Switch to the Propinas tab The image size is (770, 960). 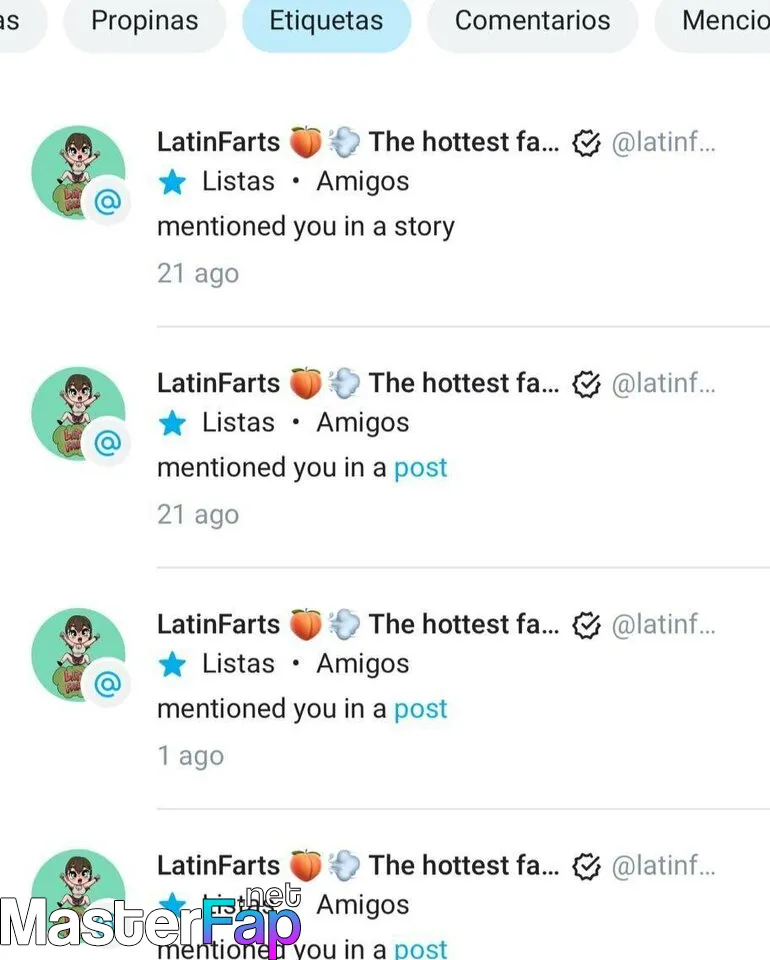(x=144, y=21)
